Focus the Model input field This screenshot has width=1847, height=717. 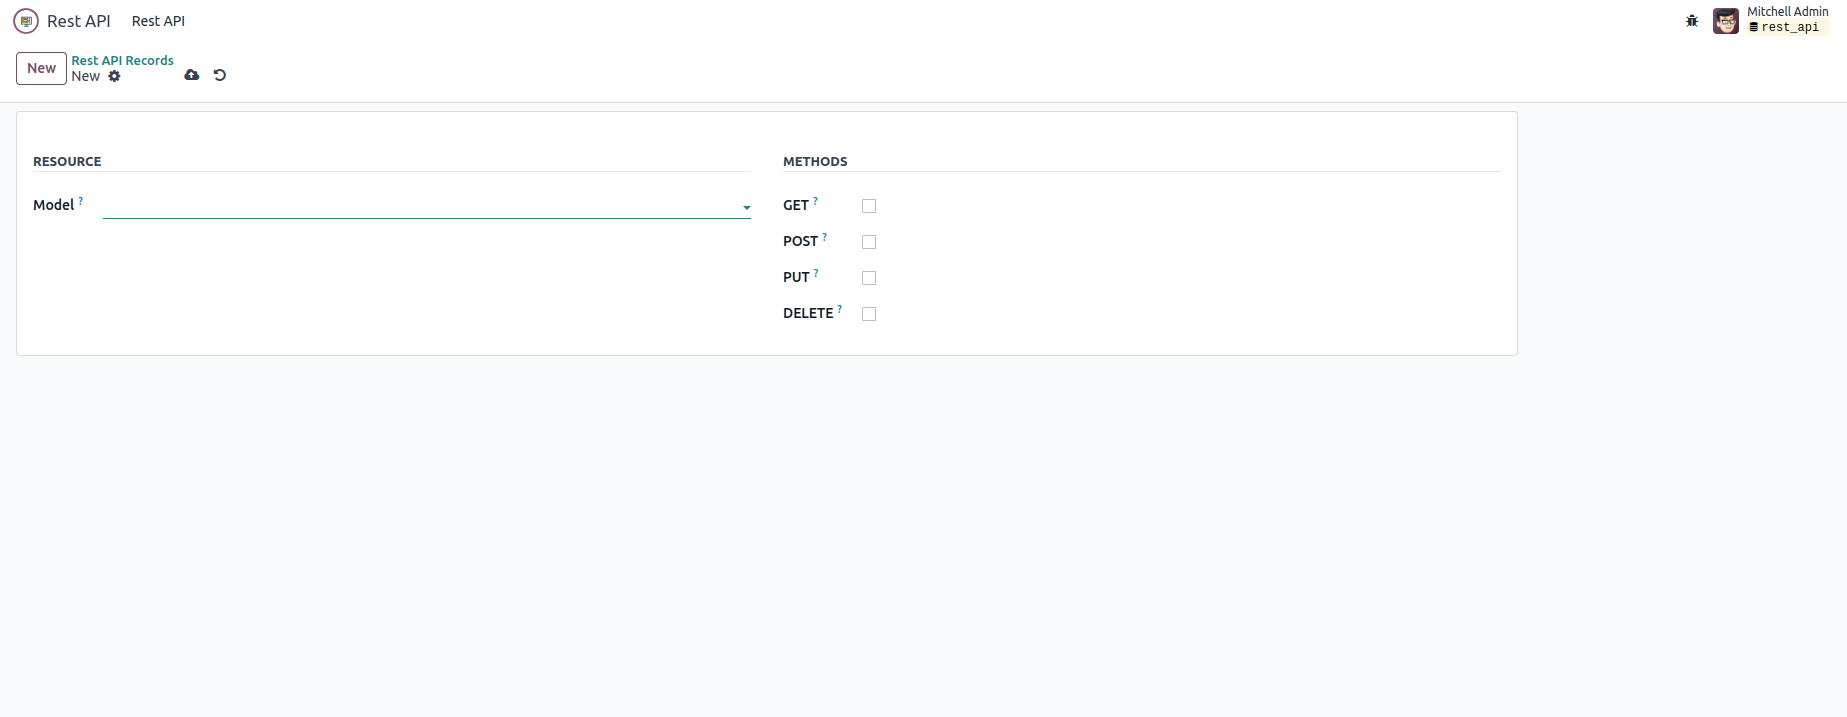[x=420, y=206]
